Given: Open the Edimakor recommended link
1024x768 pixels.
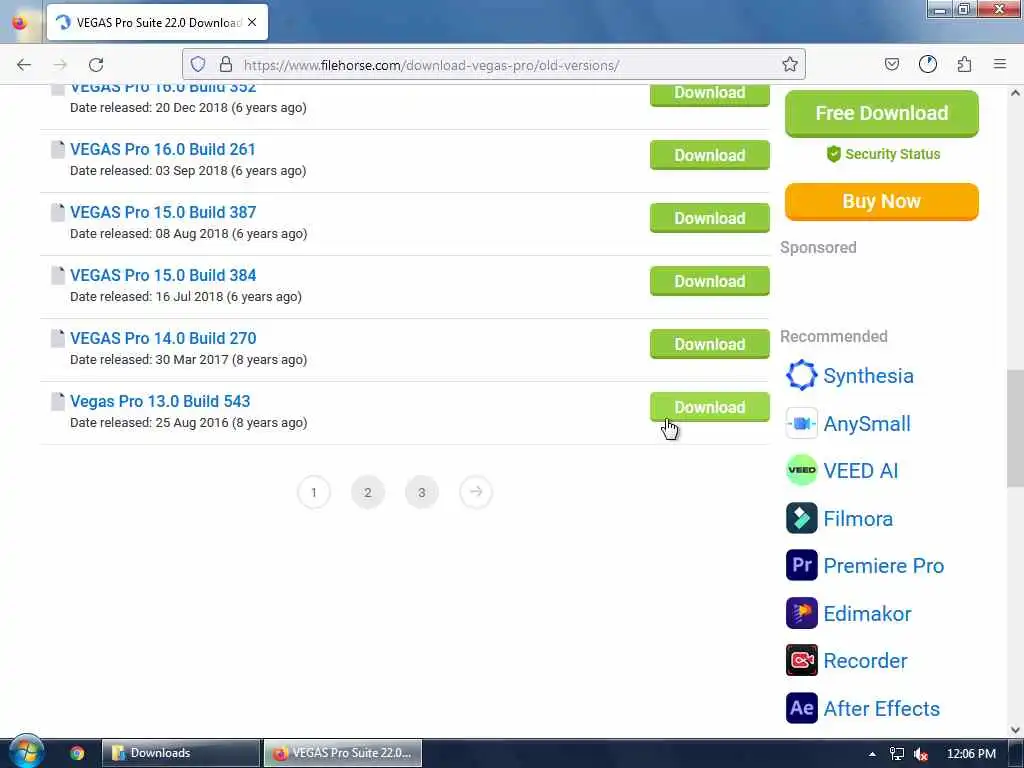Looking at the screenshot, I should tap(867, 614).
